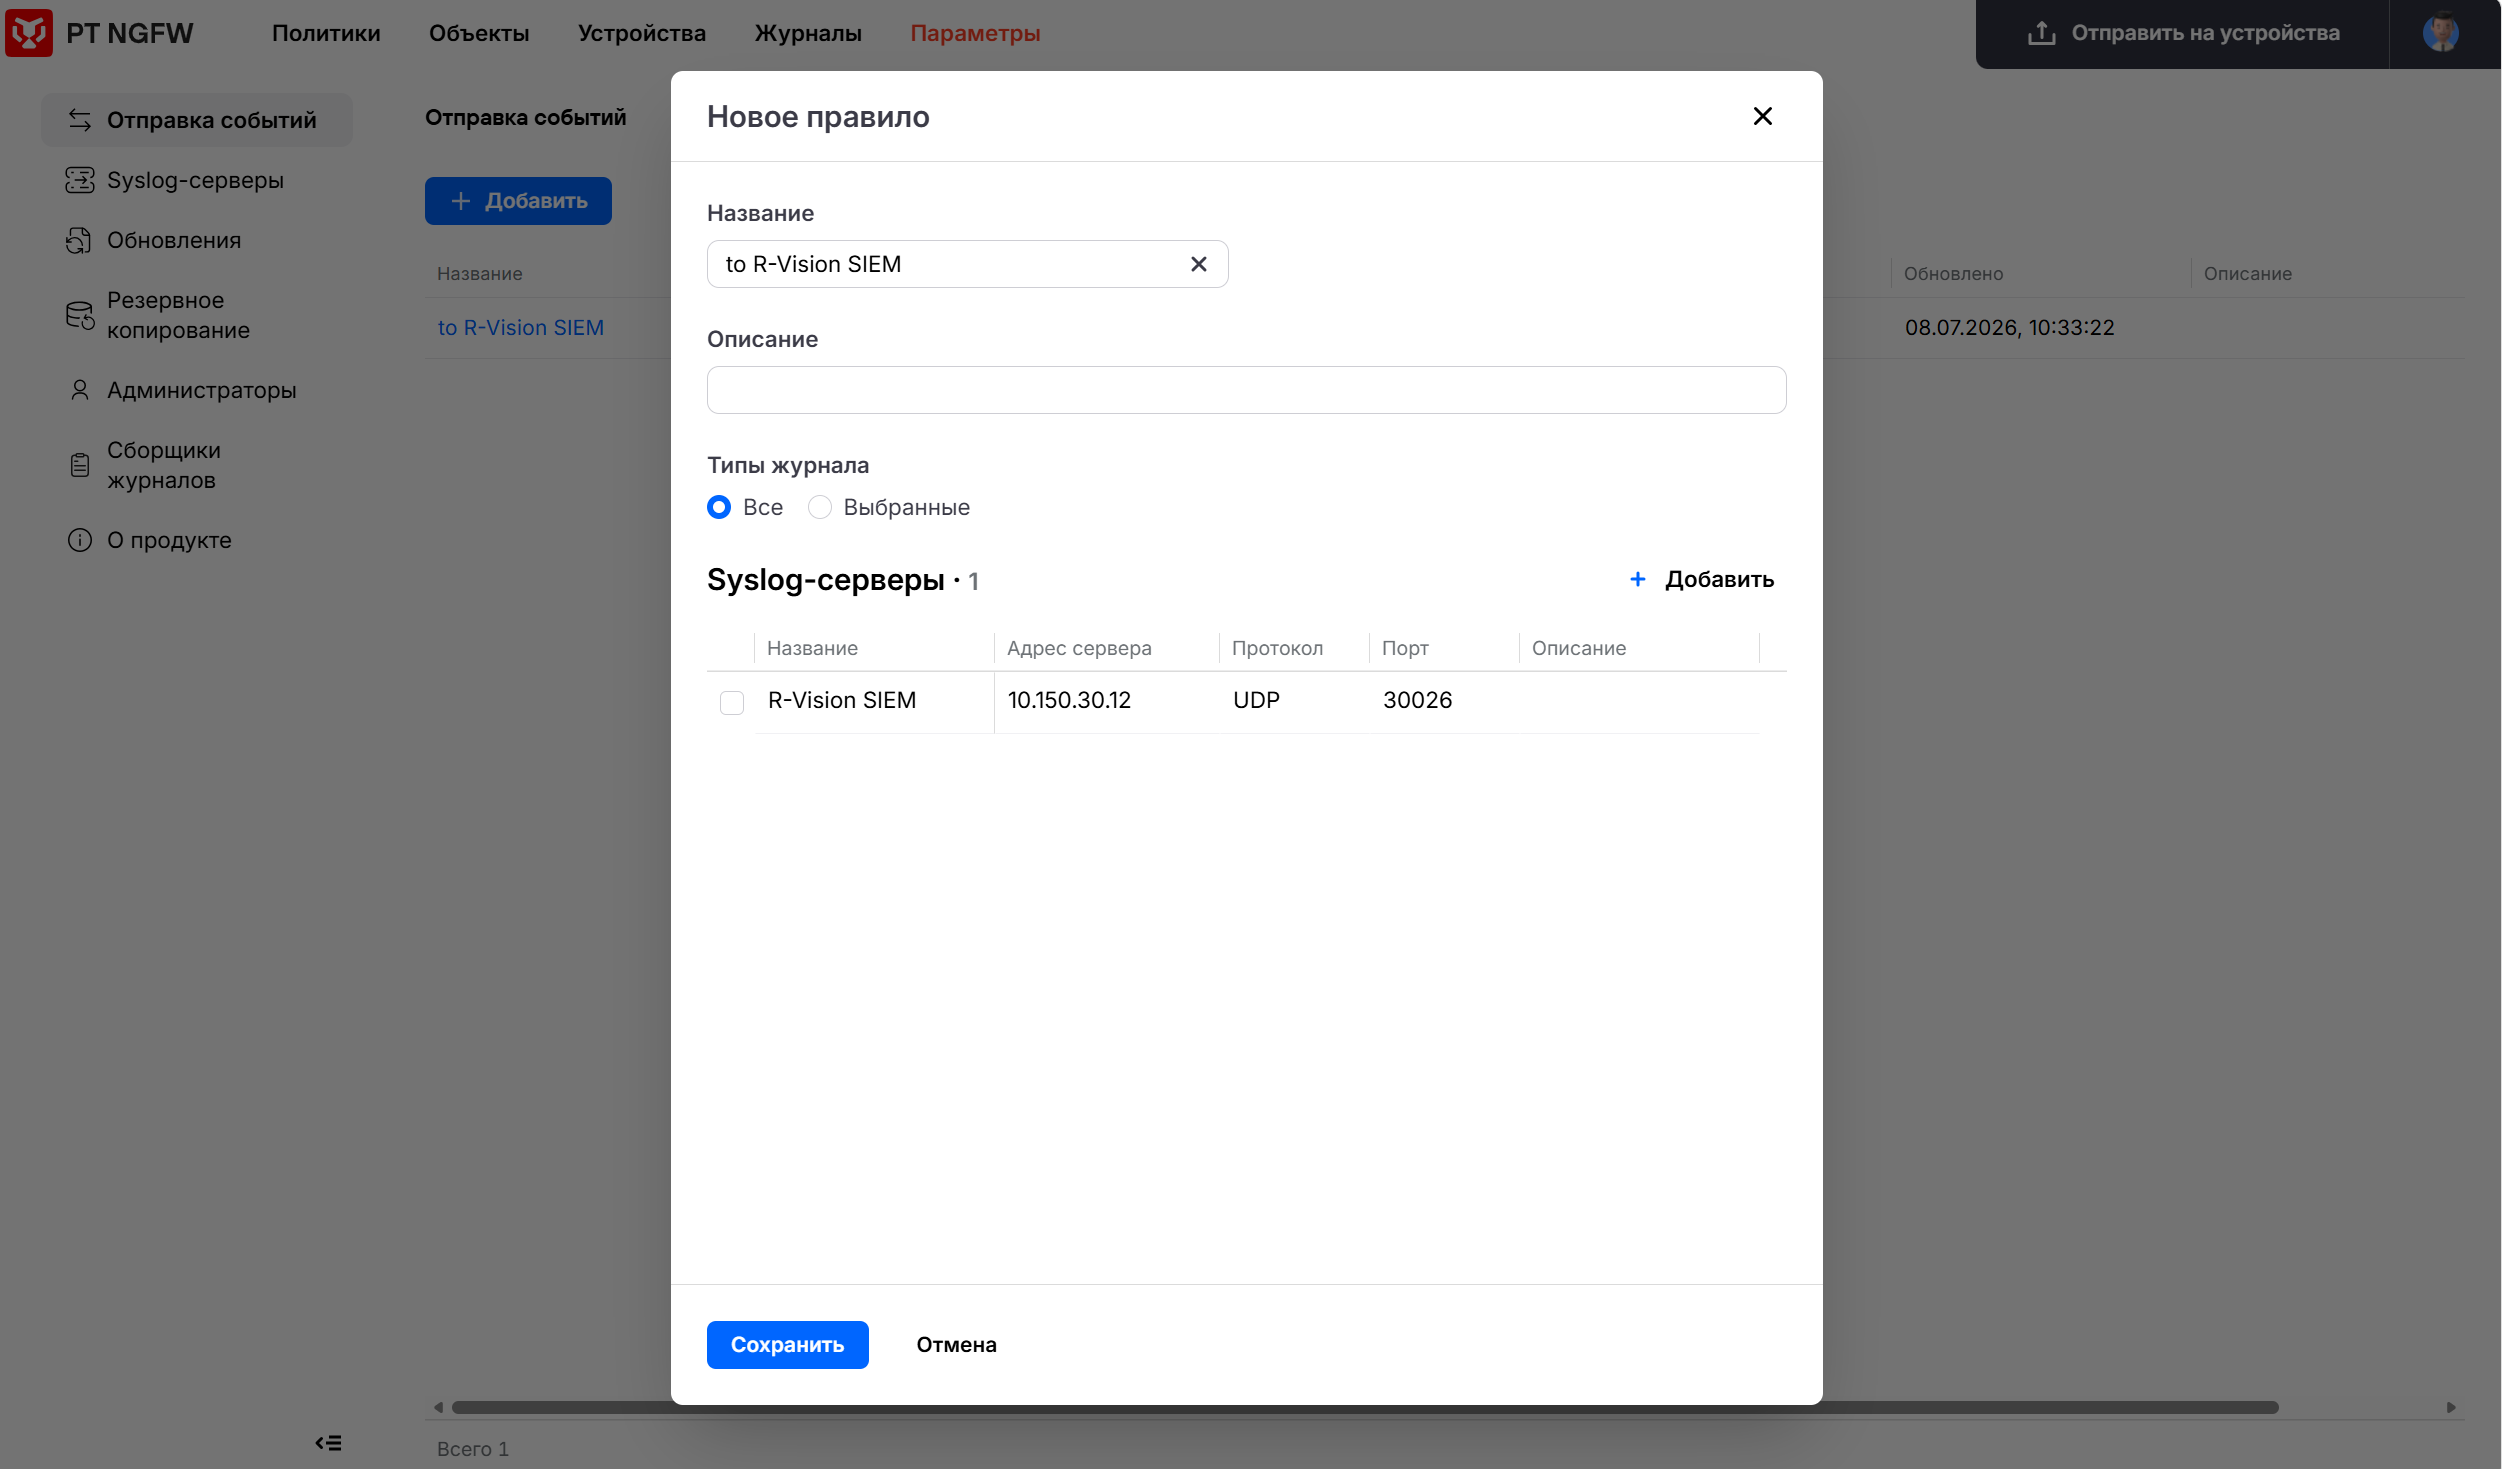The height and width of the screenshot is (1469, 2502).
Task: Open the Параметры menu
Action: click(975, 33)
